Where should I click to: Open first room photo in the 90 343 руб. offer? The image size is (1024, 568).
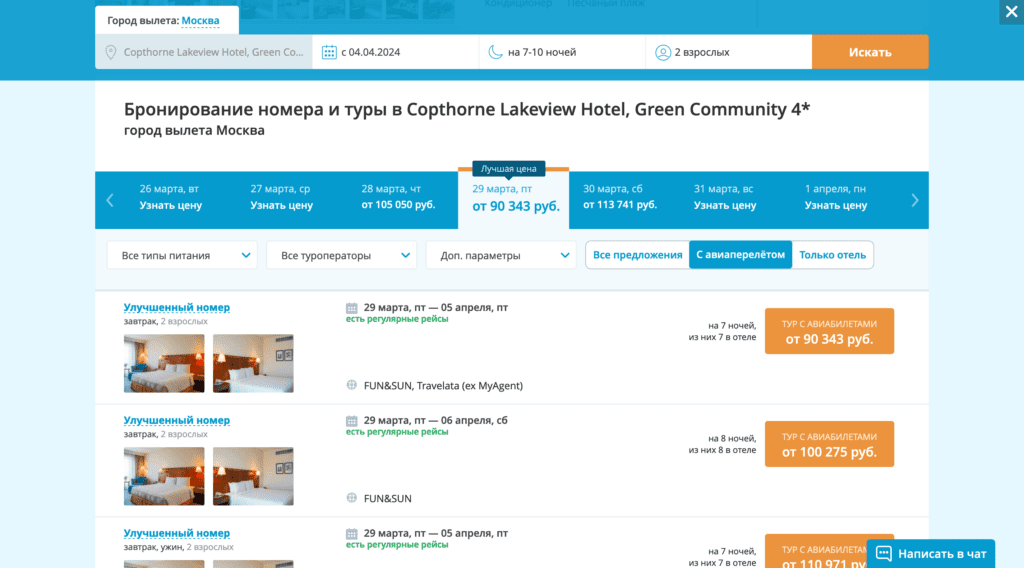164,364
